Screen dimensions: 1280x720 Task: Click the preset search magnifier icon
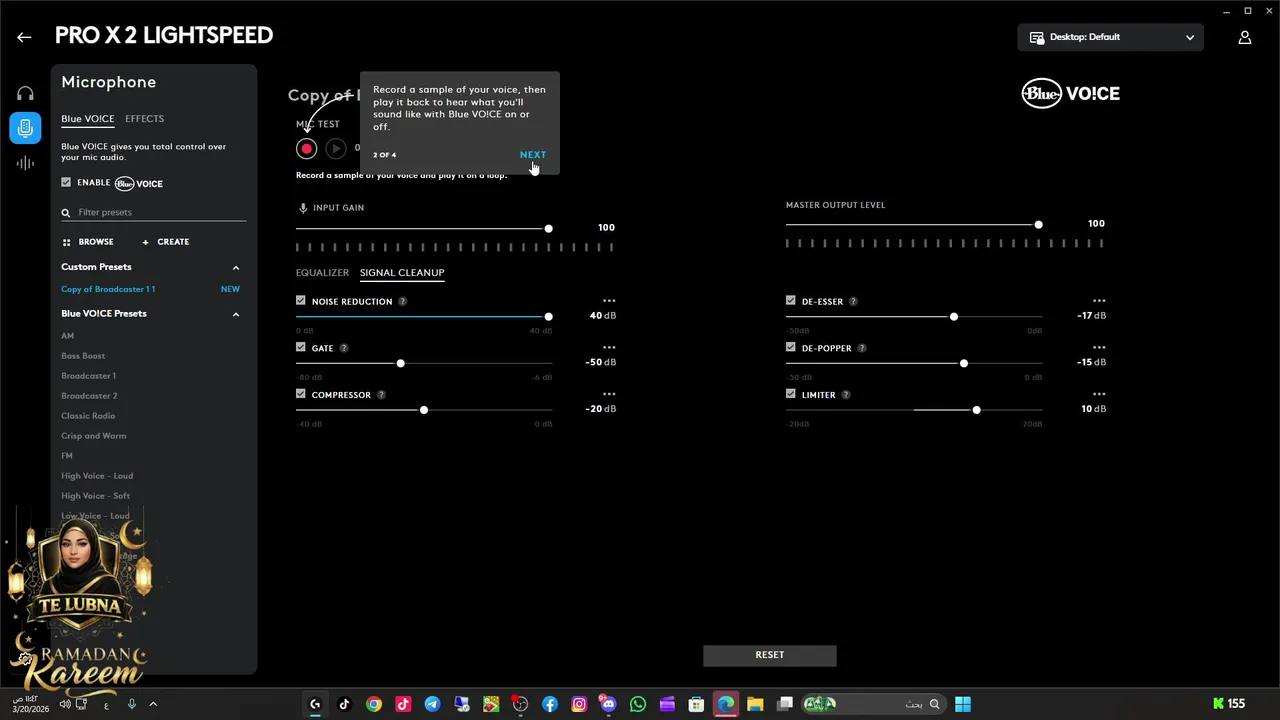(x=66, y=213)
